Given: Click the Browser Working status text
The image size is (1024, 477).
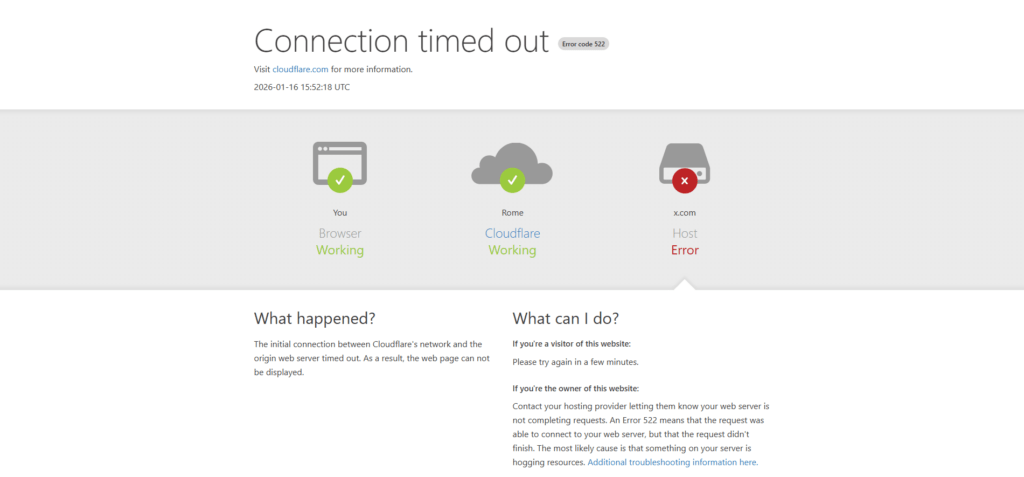Looking at the screenshot, I should (340, 250).
